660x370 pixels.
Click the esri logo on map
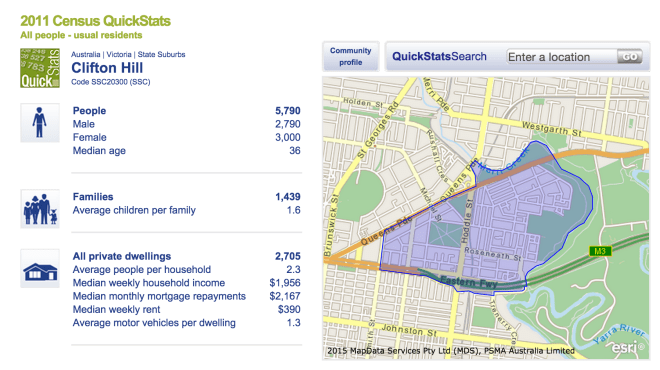(x=627, y=347)
